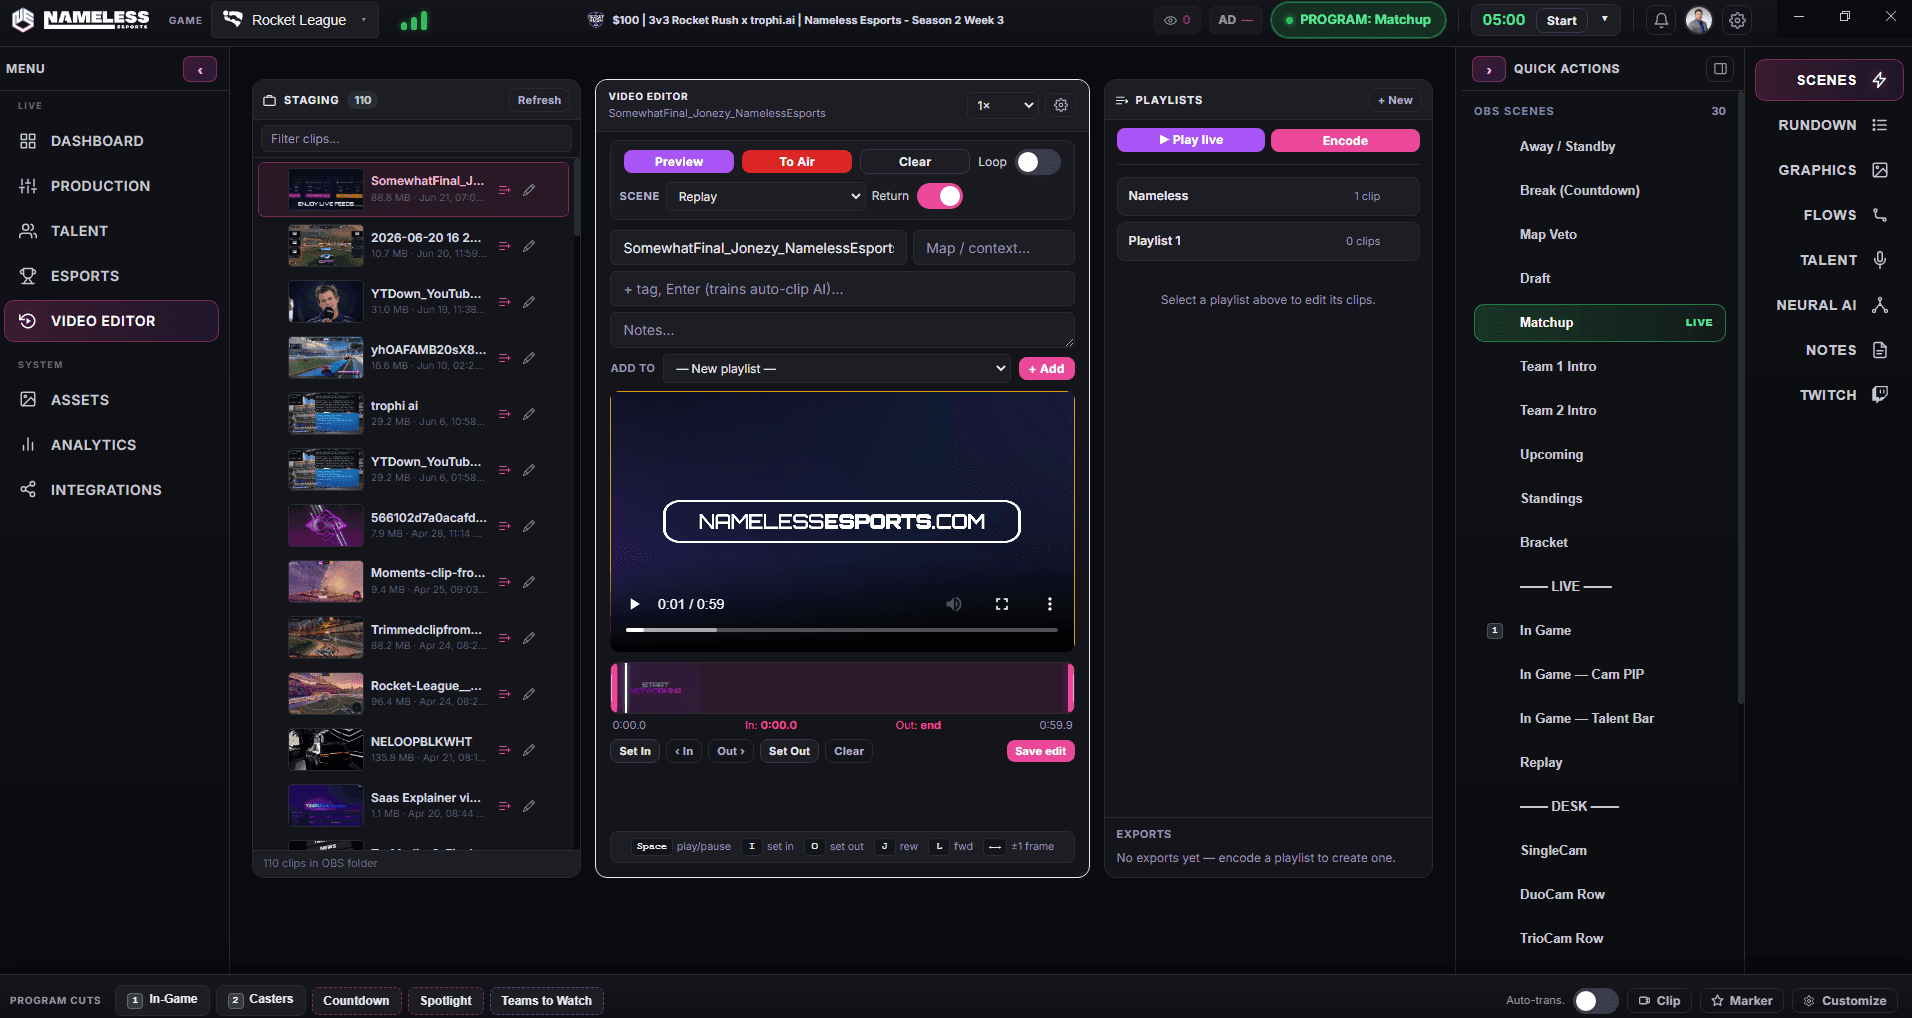Enter fullscreen in video player
This screenshot has width=1912, height=1018.
coord(1002,604)
